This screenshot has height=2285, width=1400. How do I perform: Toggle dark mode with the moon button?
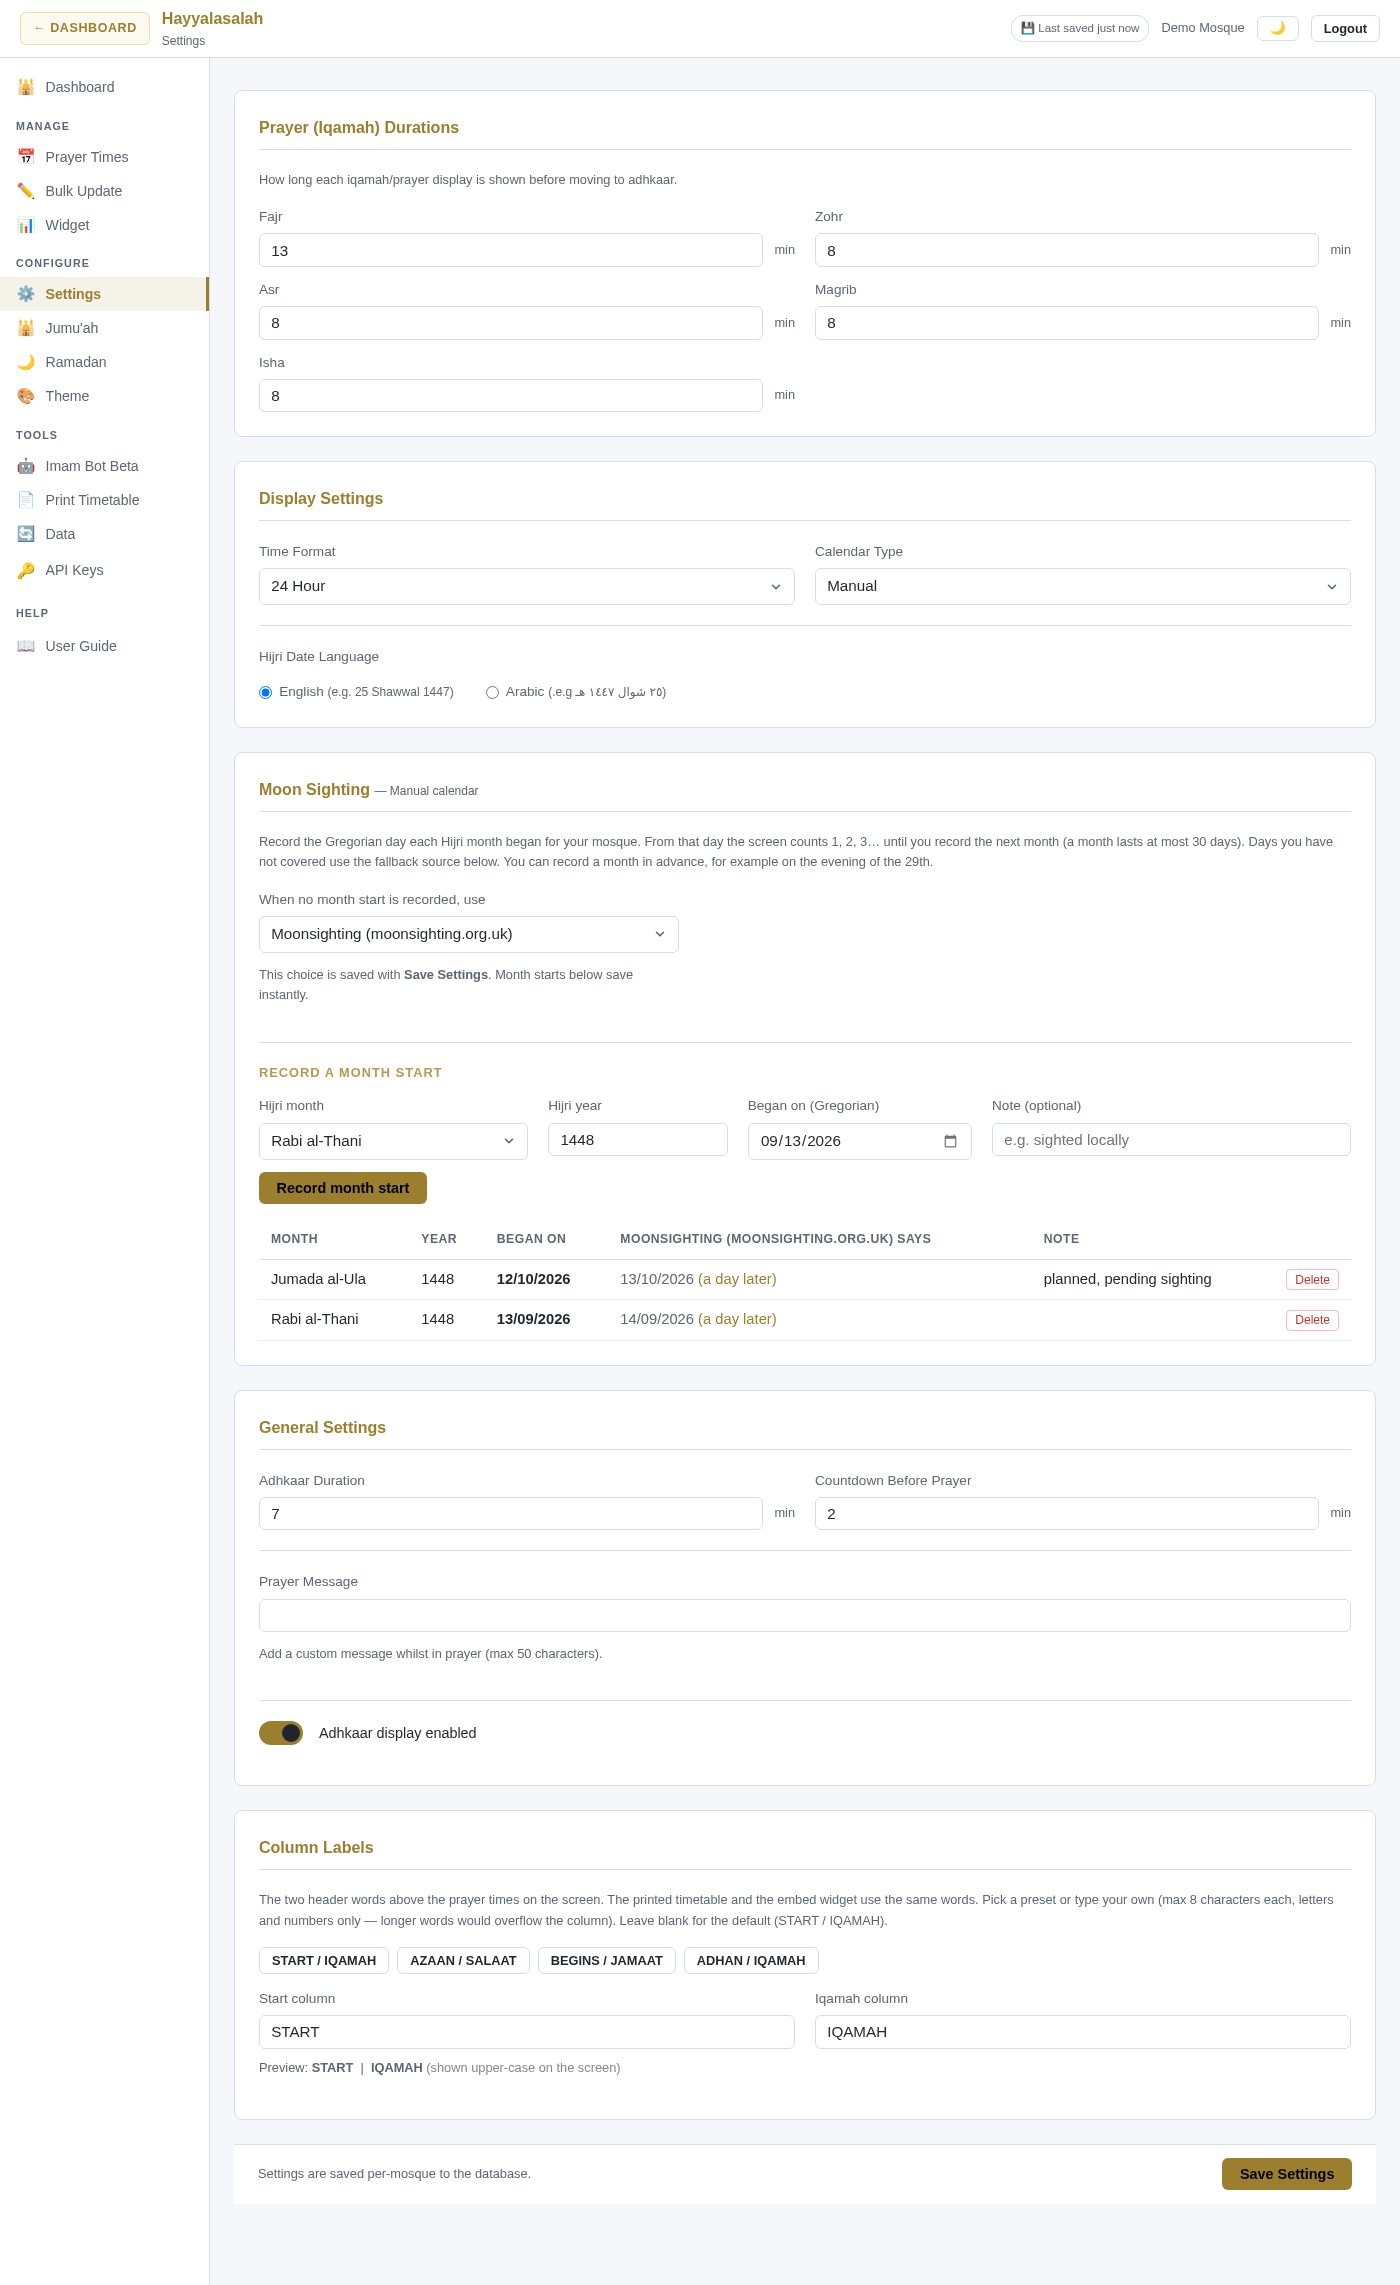[x=1278, y=28]
